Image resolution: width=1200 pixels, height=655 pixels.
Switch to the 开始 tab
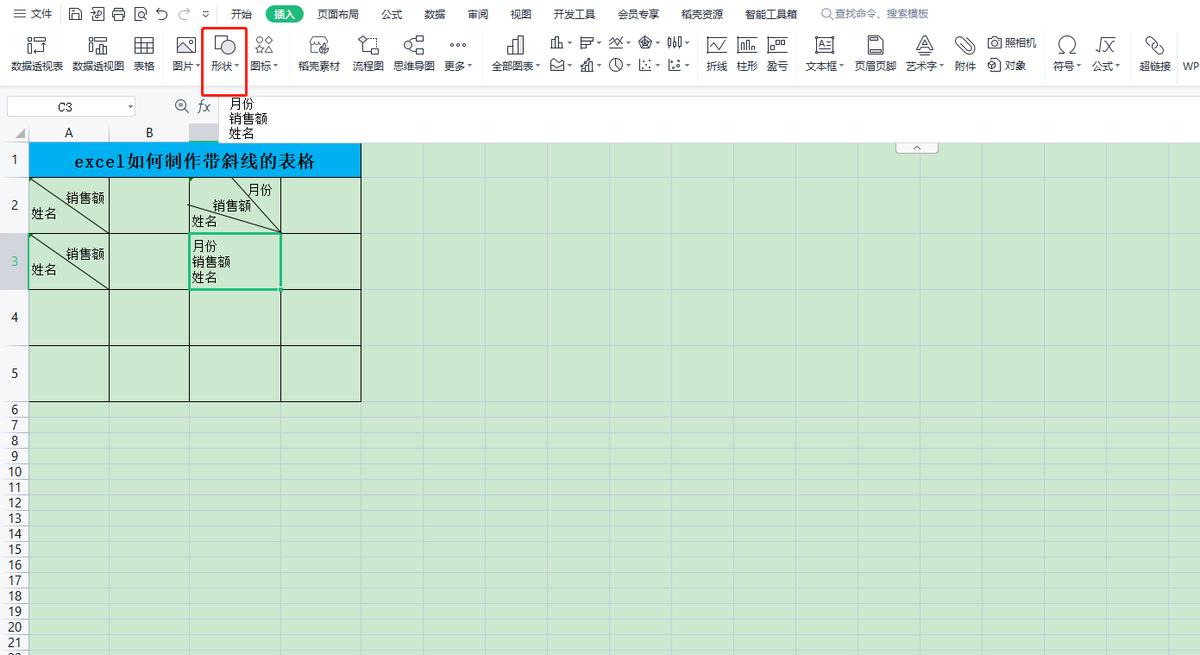click(x=241, y=14)
